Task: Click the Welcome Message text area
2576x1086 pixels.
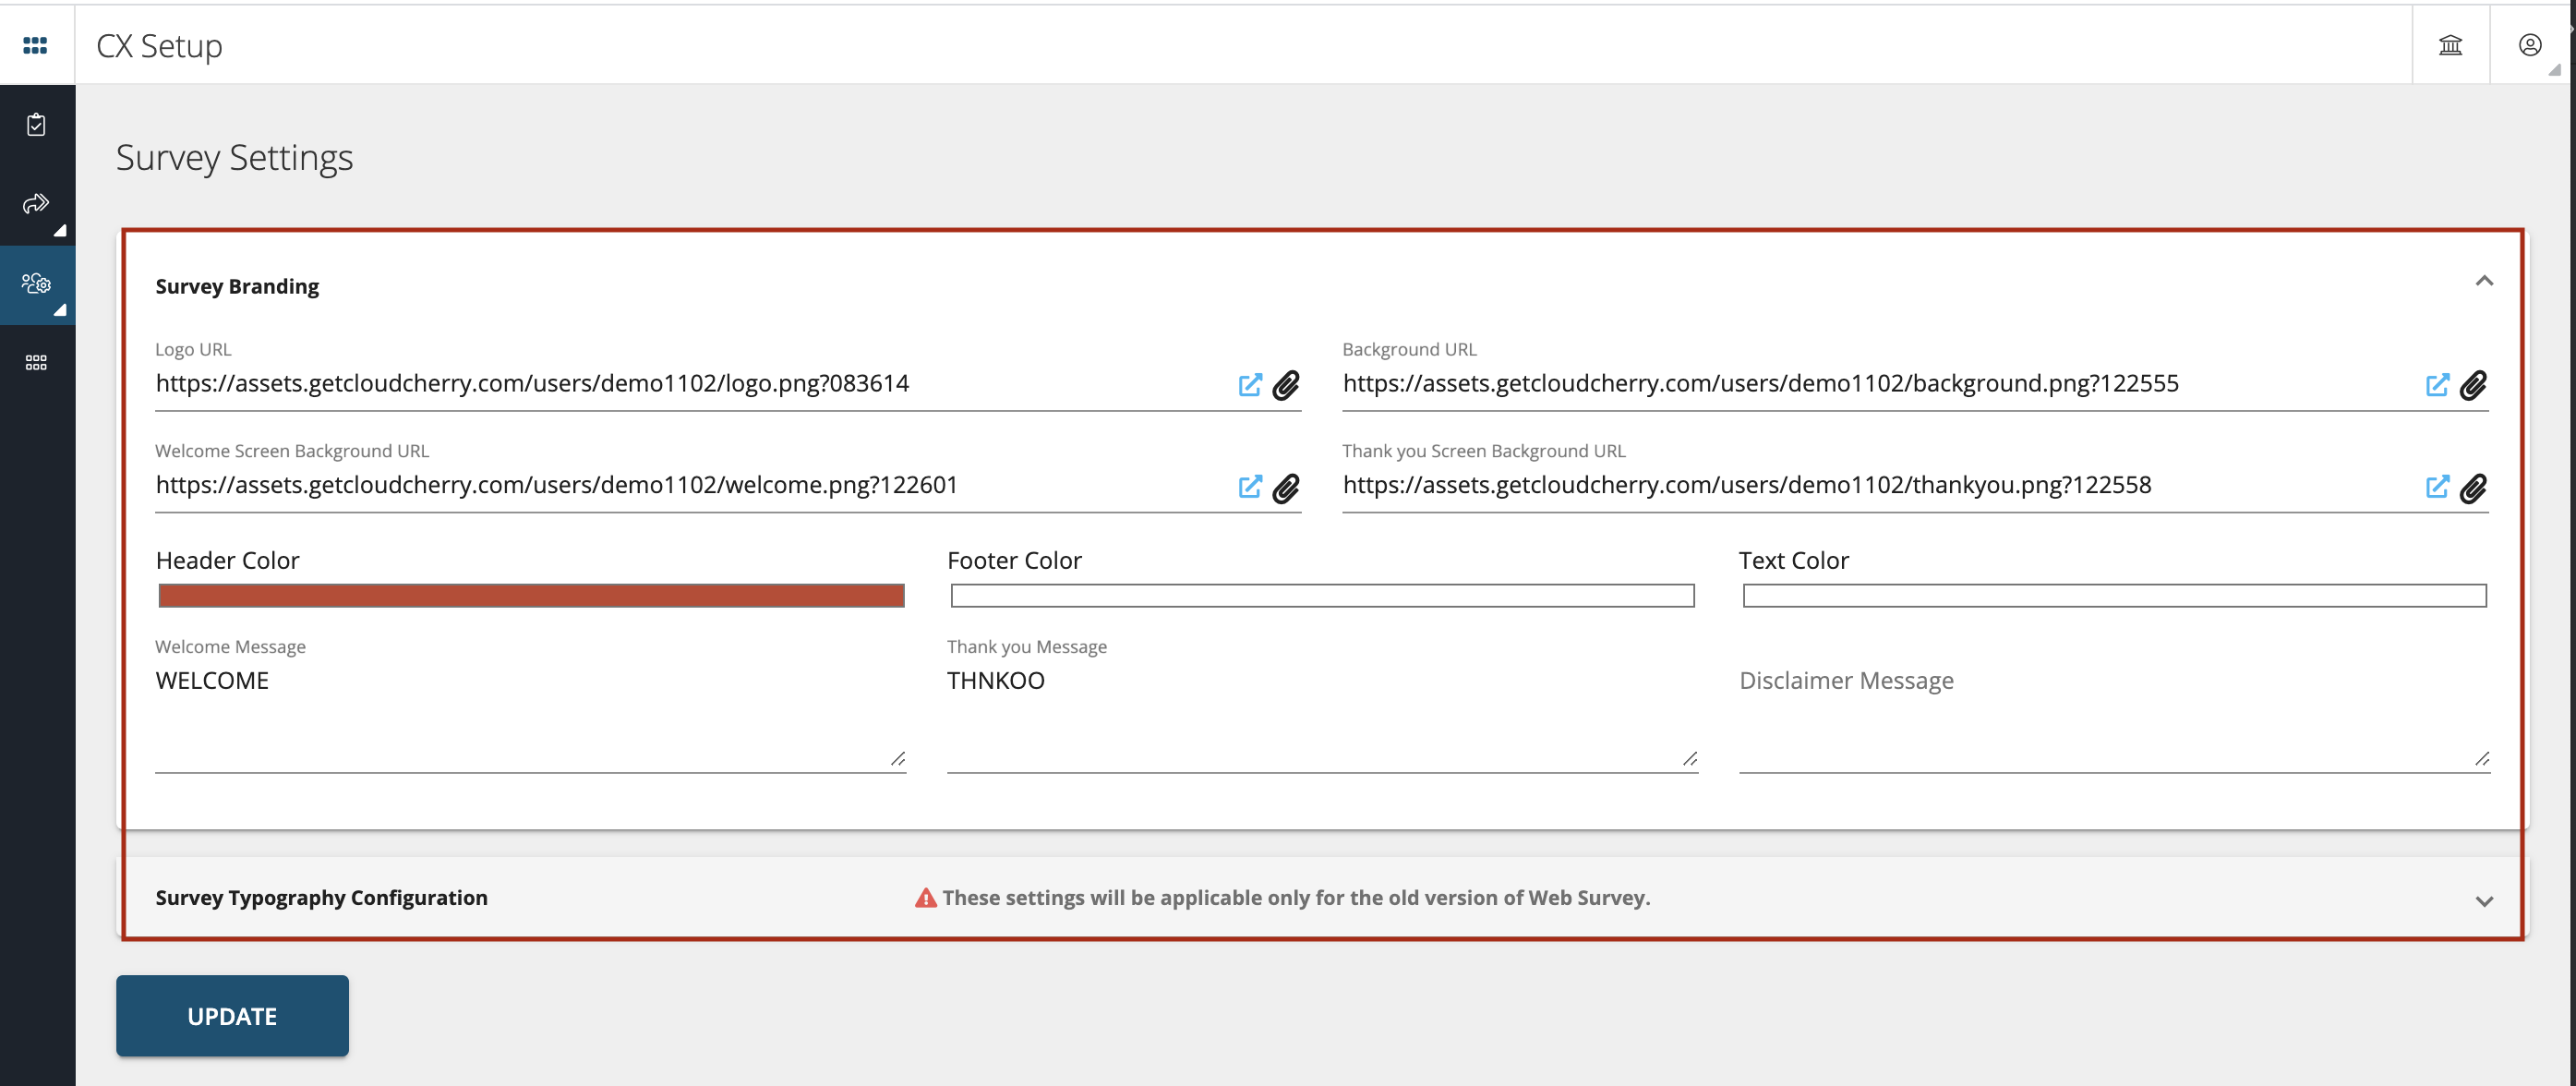Action: click(x=530, y=717)
